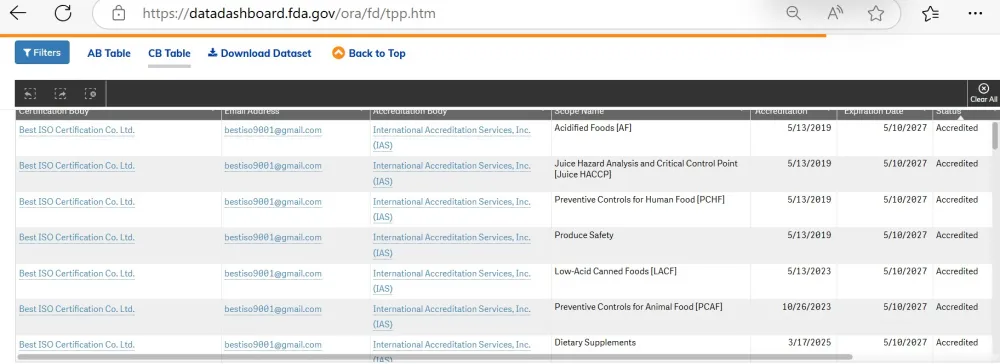Open the favorites list icon
Viewport: 1000px width, 364px height.
tap(930, 13)
